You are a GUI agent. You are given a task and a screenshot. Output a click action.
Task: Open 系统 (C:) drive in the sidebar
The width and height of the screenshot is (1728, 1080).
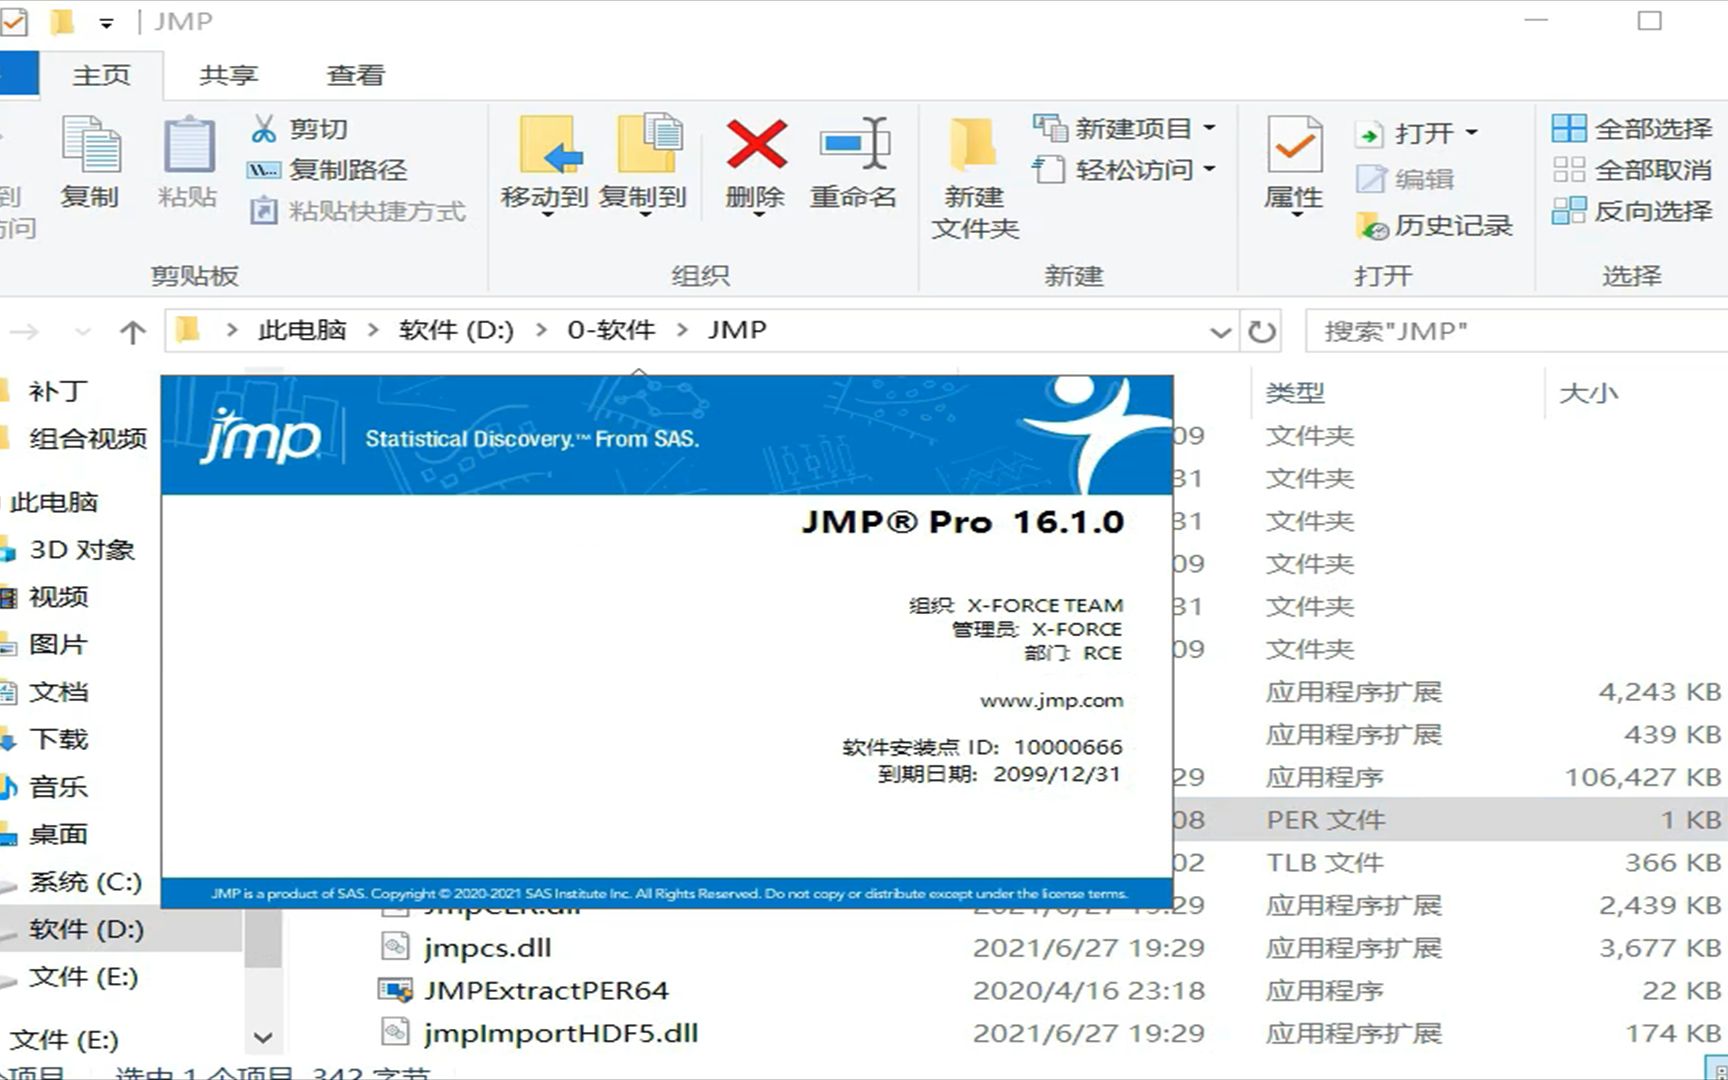pos(86,882)
